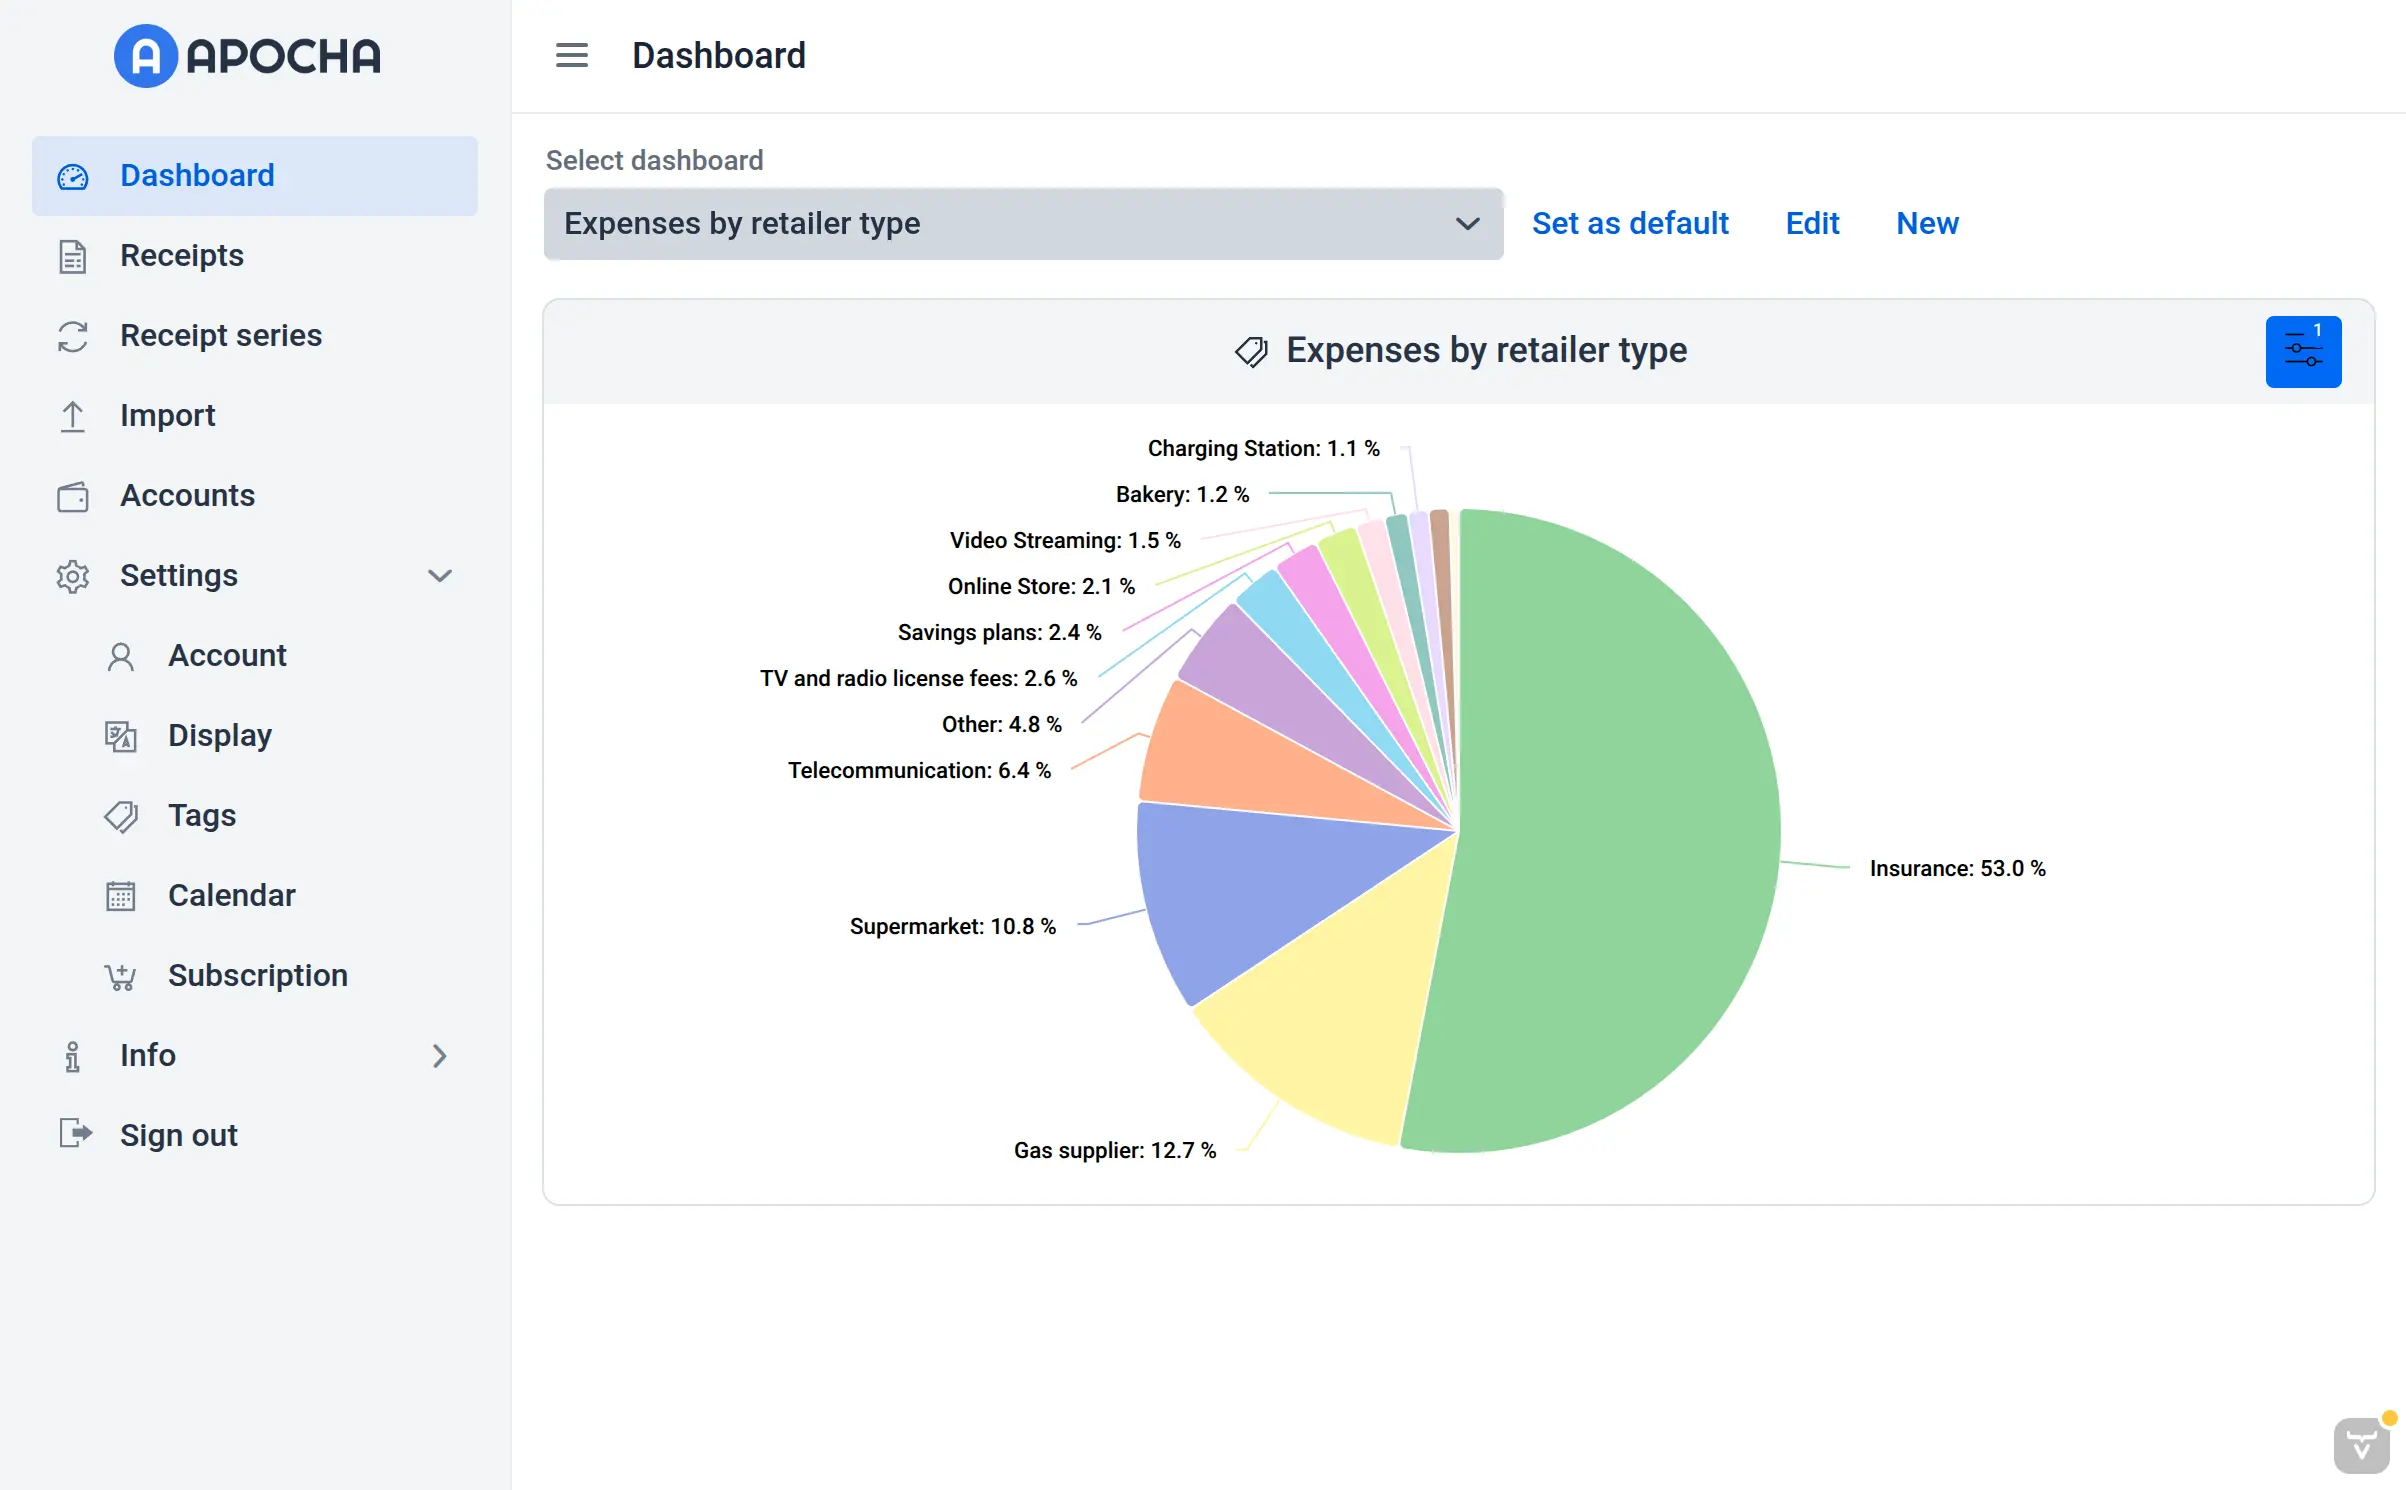
Task: Create a New dashboard
Action: click(x=1926, y=224)
